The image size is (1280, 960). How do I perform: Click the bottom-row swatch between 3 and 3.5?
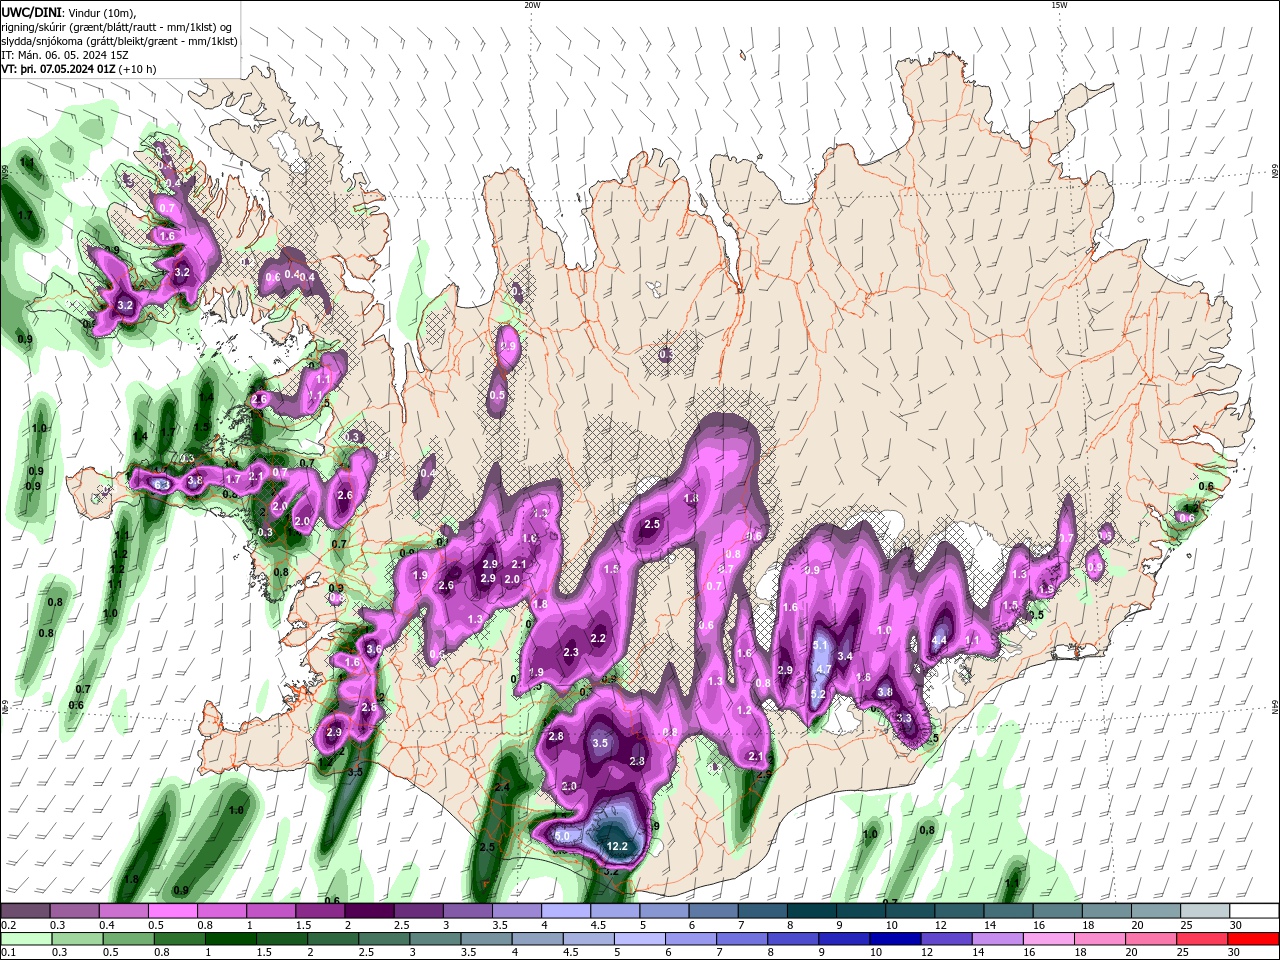tap(434, 939)
